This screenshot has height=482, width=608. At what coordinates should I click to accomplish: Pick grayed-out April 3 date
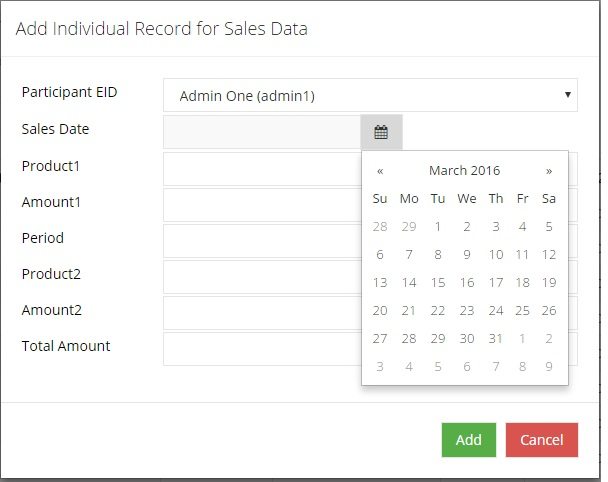tap(380, 366)
